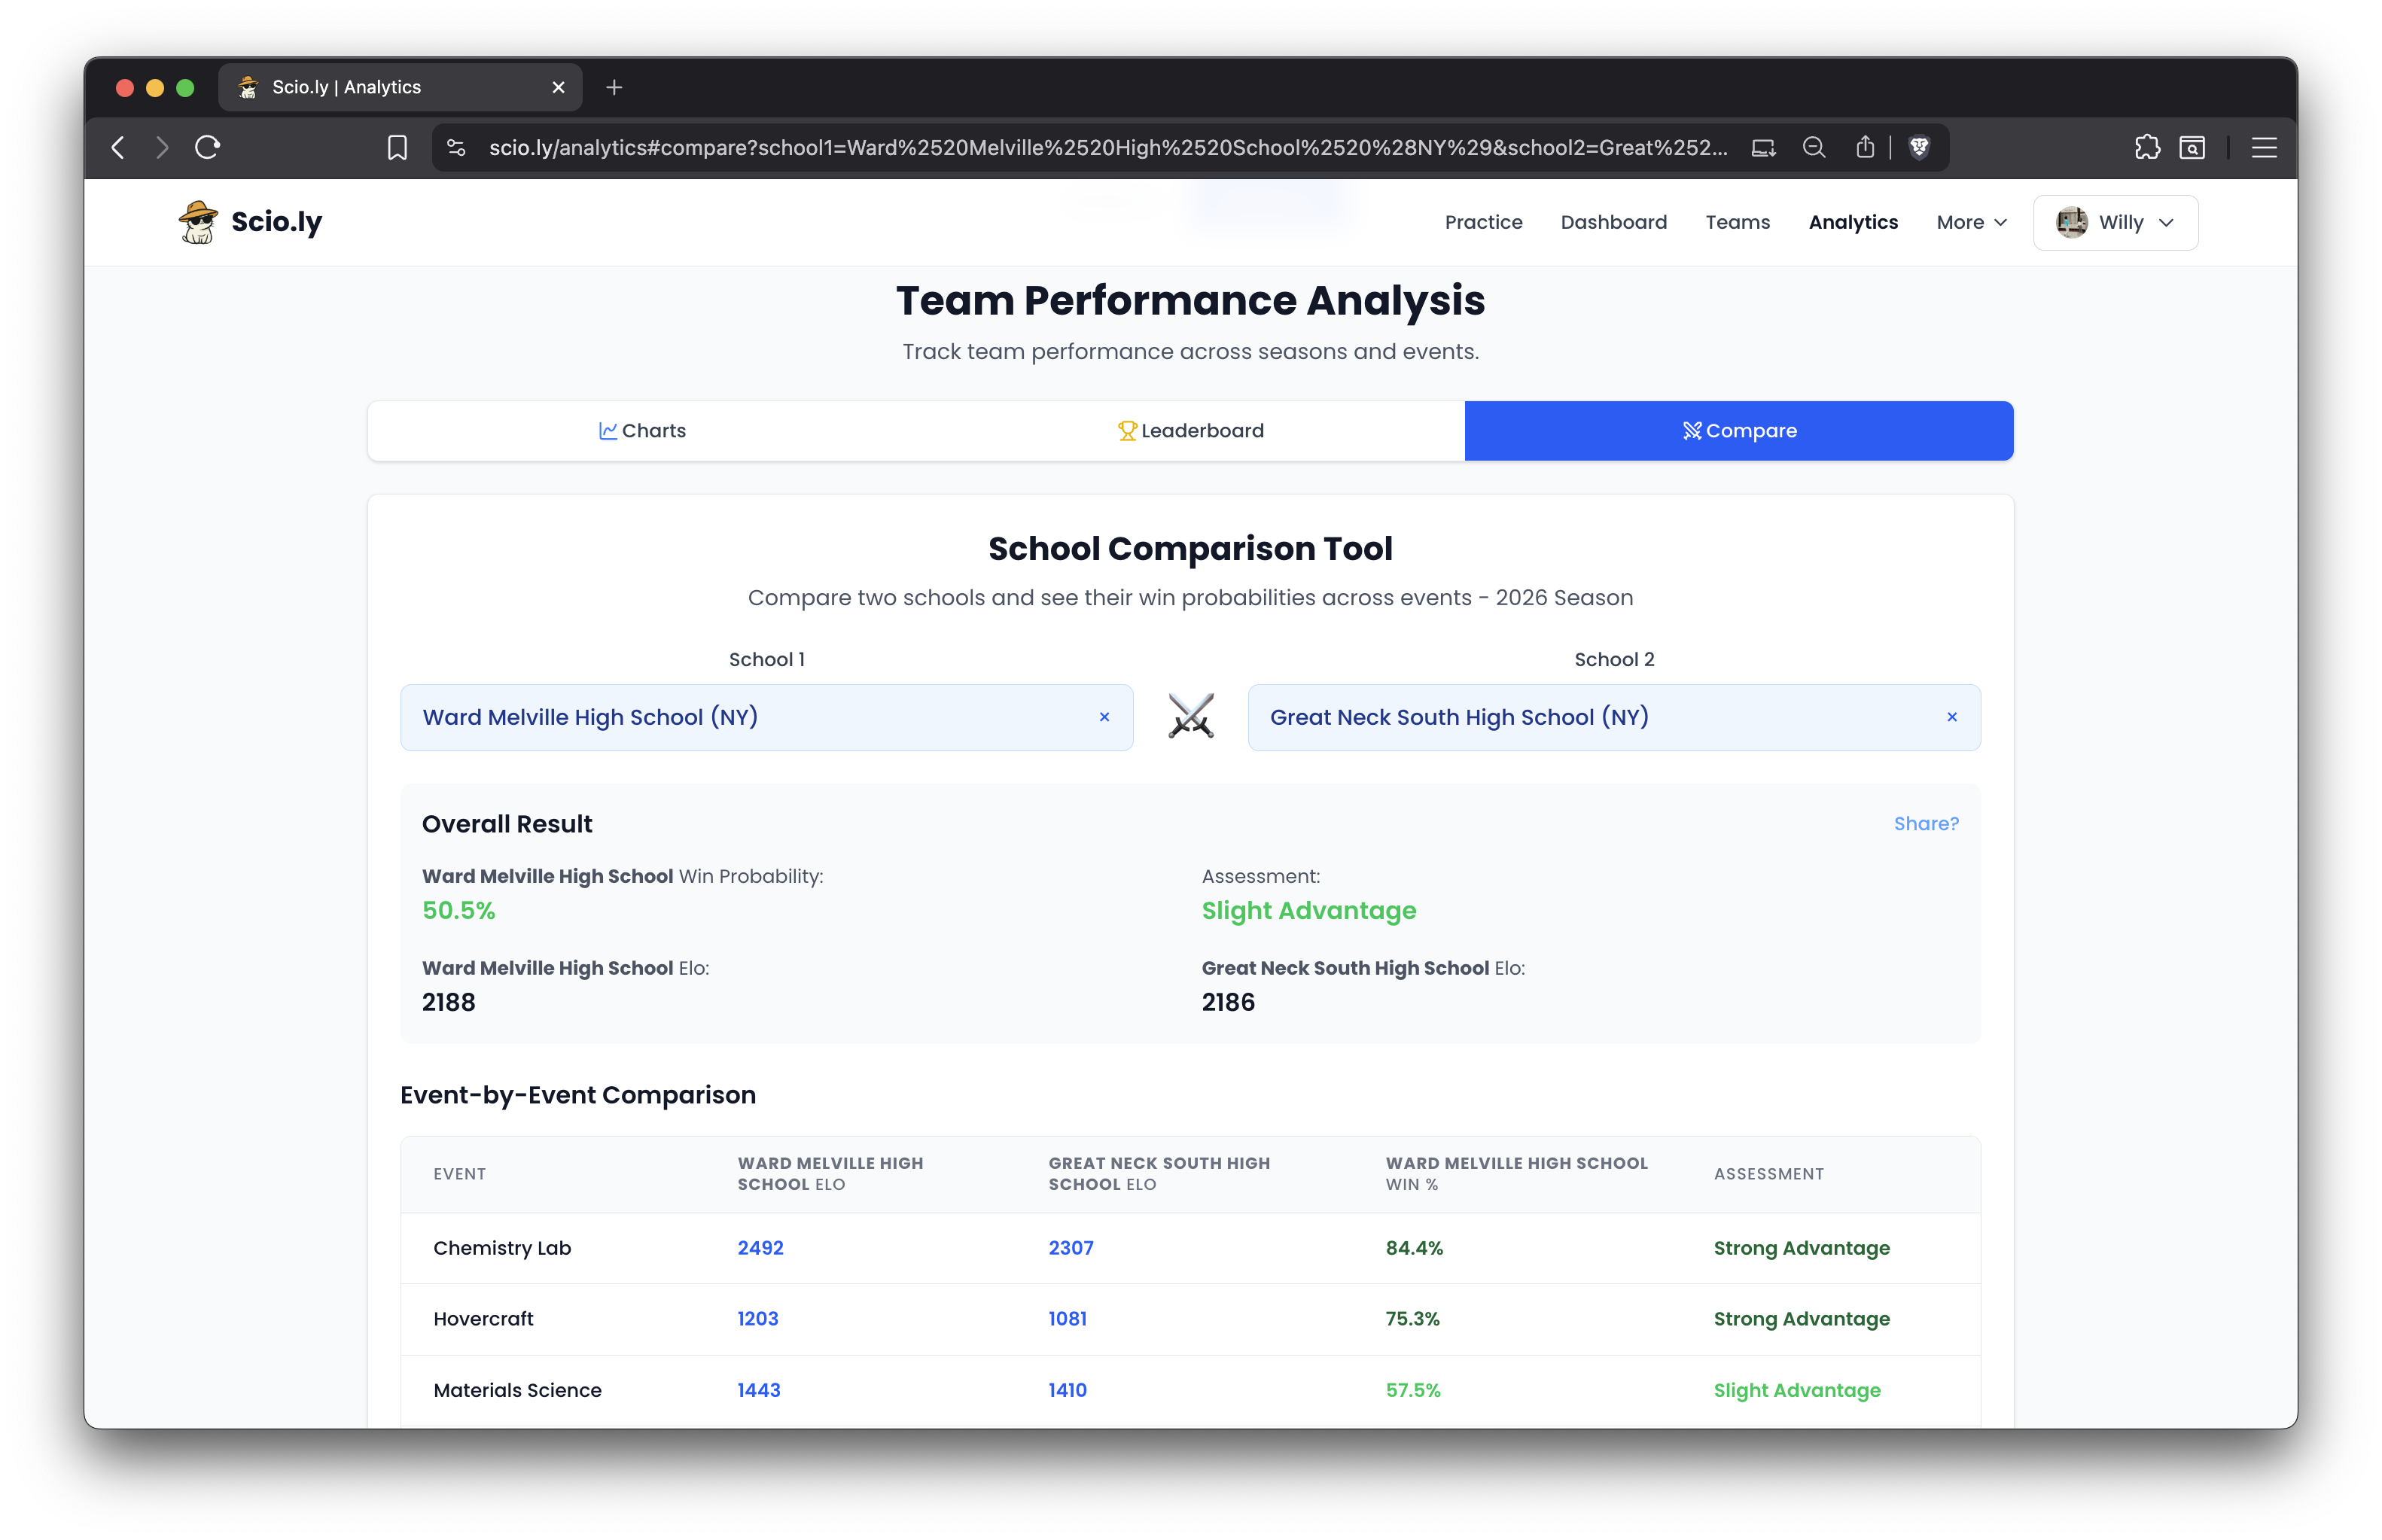This screenshot has width=2382, height=1540.
Task: Click the browser address bar URL
Action: [1107, 148]
